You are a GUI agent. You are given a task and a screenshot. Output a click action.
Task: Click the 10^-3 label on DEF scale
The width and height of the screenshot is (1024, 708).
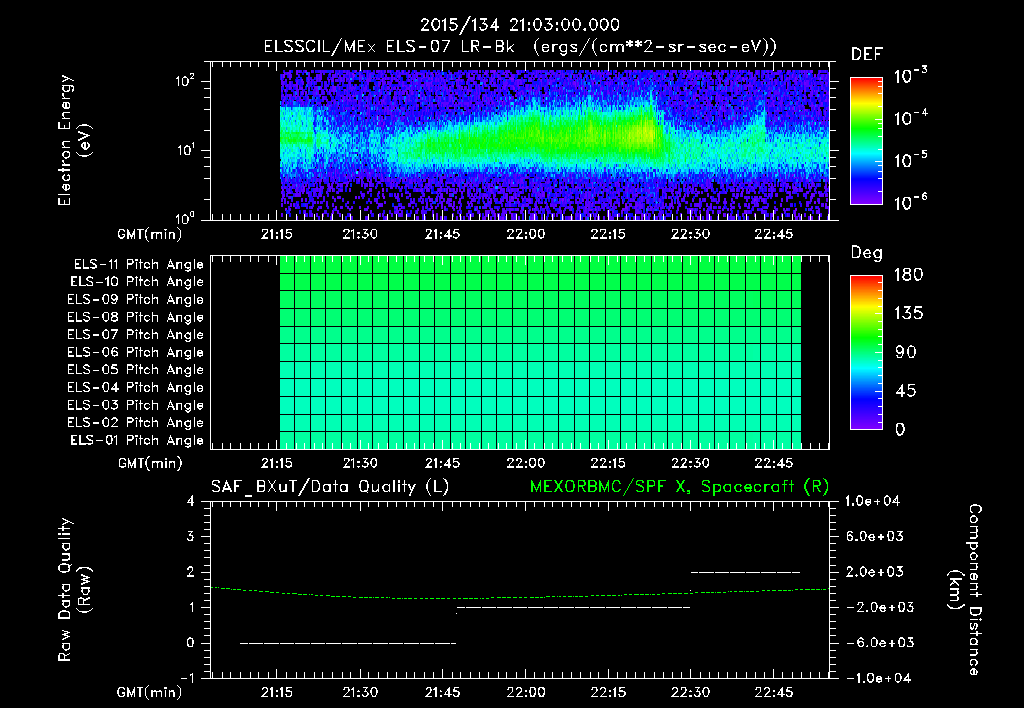pos(911,76)
